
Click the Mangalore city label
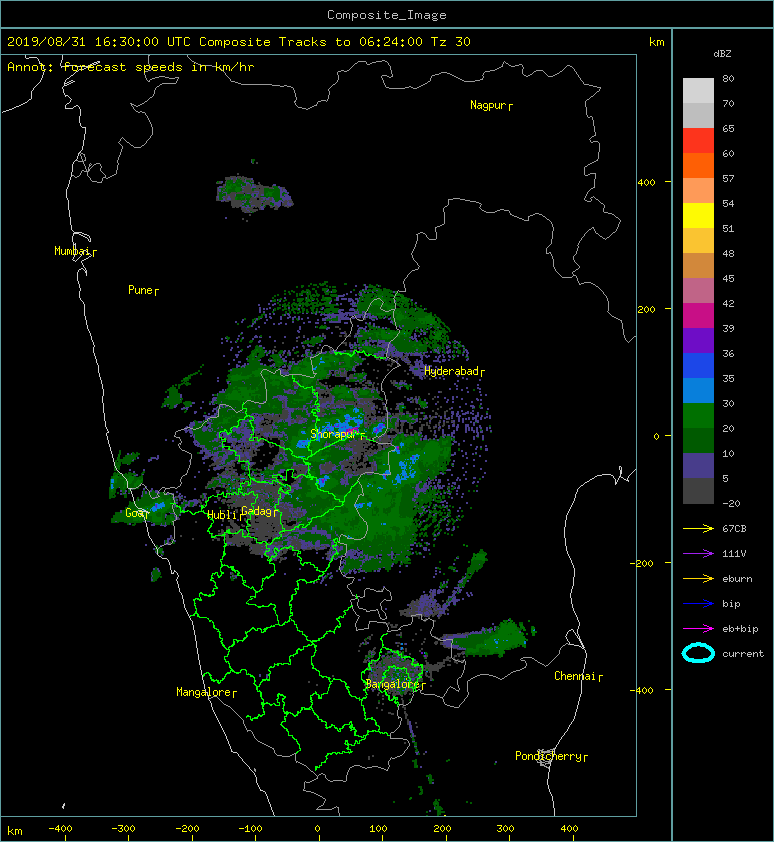pyautogui.click(x=204, y=692)
